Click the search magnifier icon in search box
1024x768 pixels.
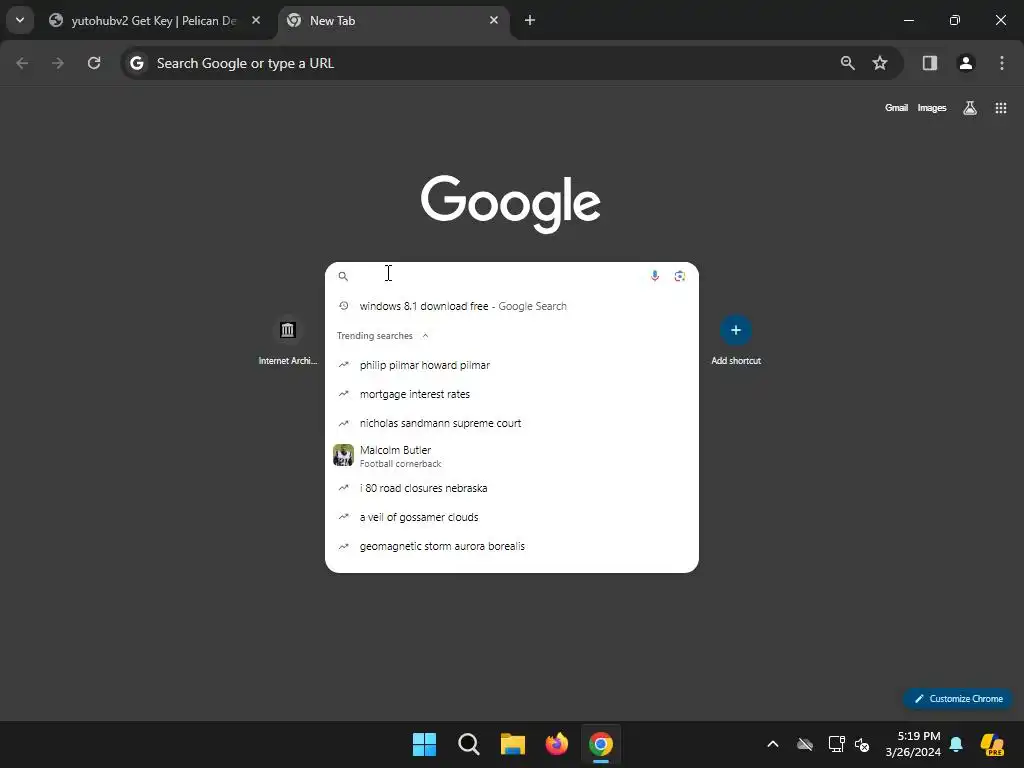pyautogui.click(x=343, y=276)
